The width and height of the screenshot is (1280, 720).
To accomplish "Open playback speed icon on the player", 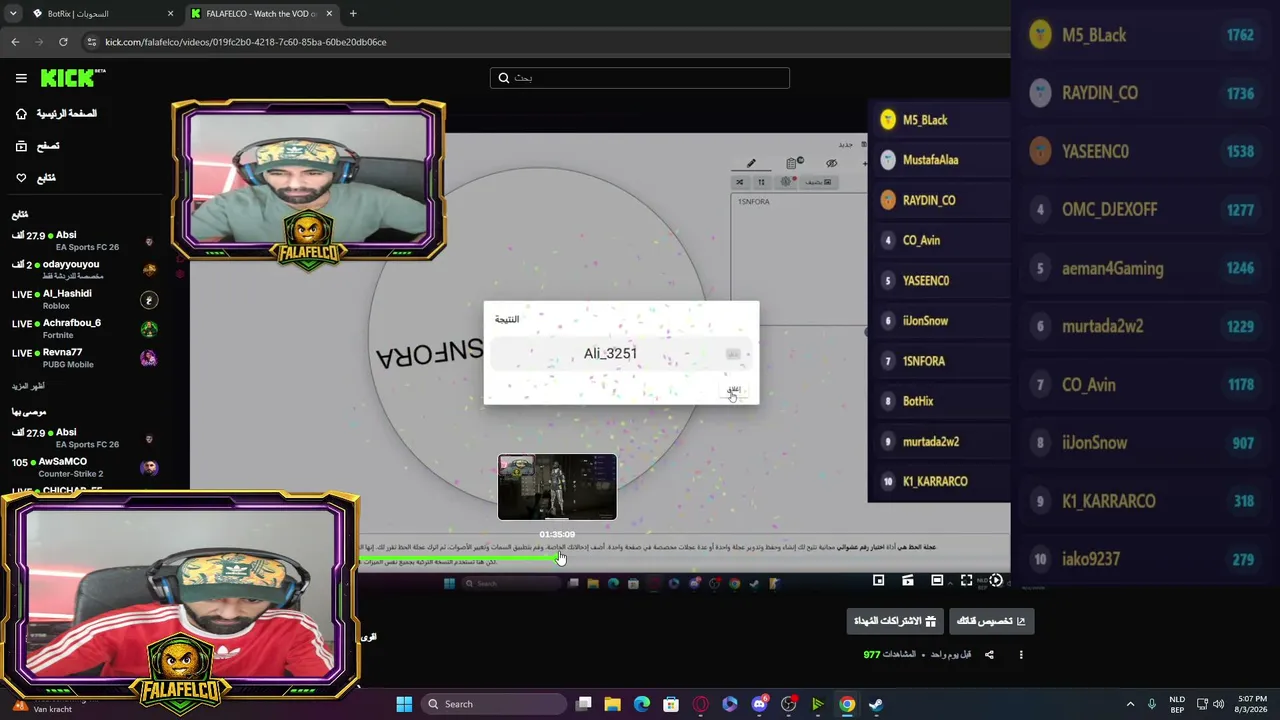I will coord(995,580).
